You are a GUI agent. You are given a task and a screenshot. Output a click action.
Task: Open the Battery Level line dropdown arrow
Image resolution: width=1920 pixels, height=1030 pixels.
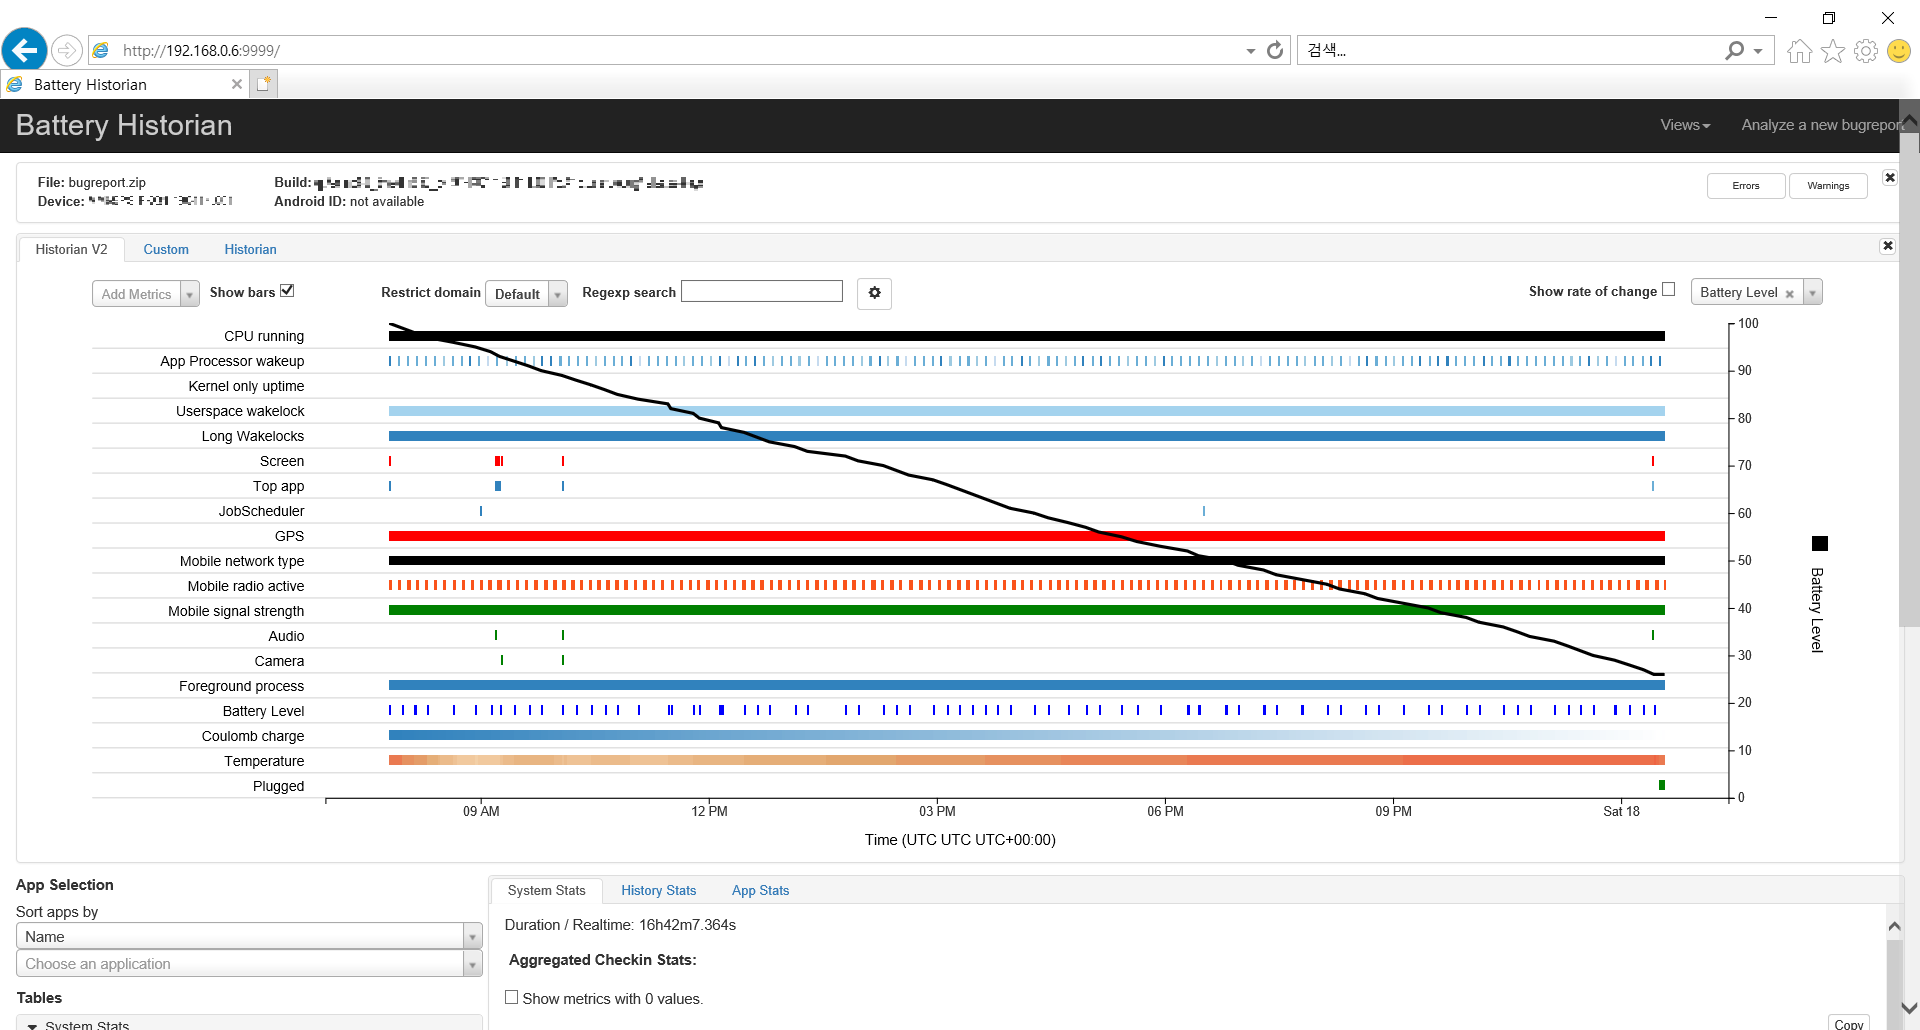click(x=1813, y=292)
